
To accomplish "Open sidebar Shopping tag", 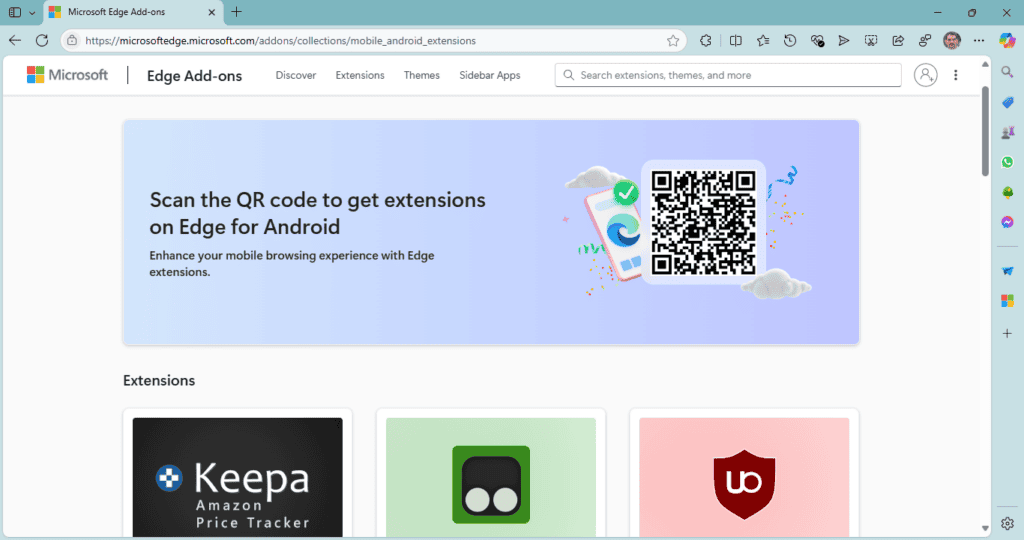I will (1007, 103).
